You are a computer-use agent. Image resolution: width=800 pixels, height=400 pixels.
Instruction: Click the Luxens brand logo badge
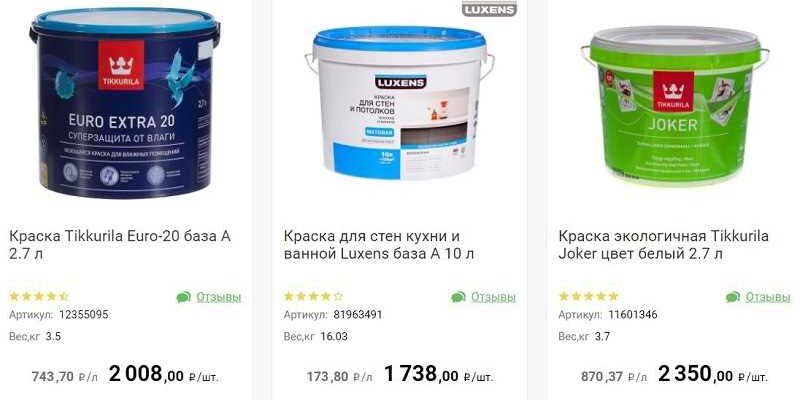click(489, 9)
